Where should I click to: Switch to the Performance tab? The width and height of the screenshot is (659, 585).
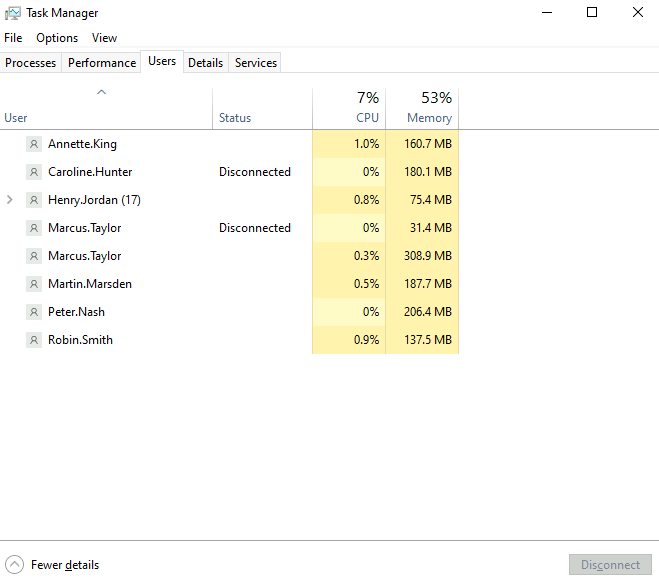pyautogui.click(x=102, y=63)
